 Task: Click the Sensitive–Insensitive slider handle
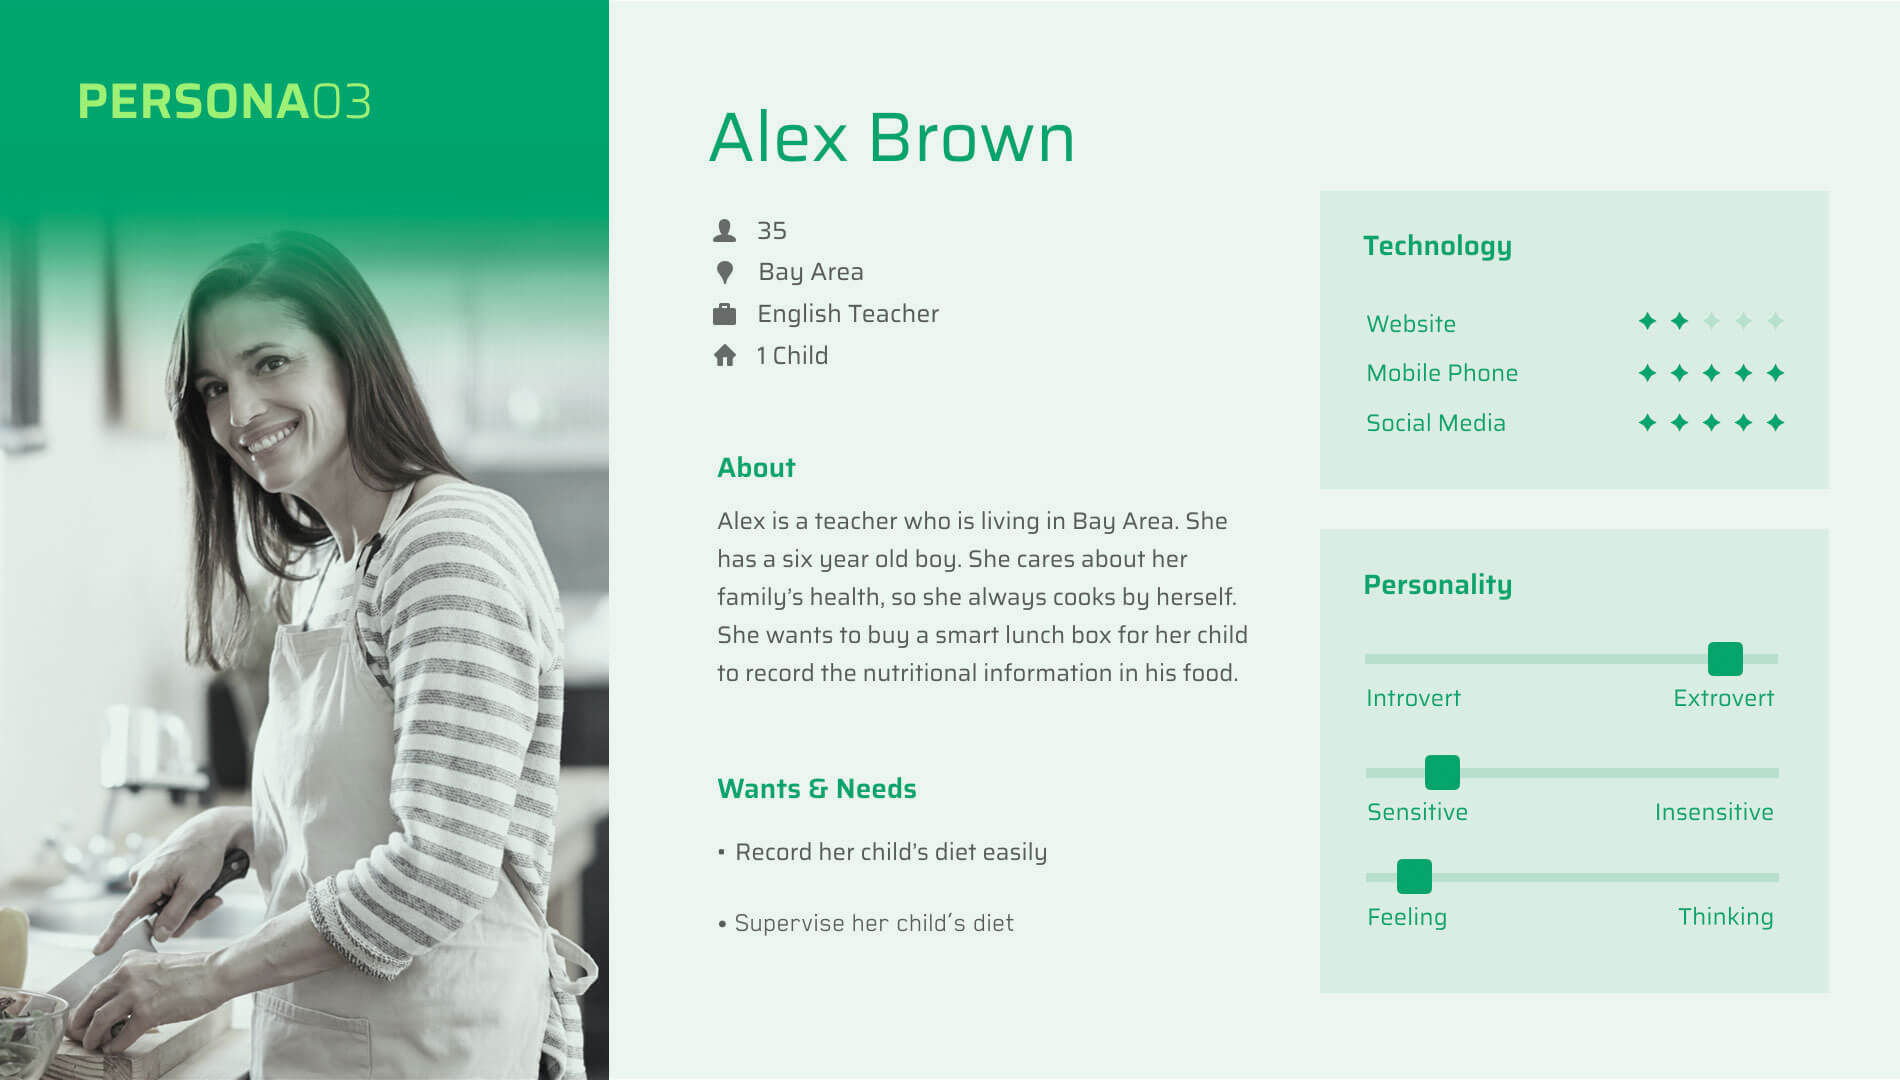[1442, 772]
